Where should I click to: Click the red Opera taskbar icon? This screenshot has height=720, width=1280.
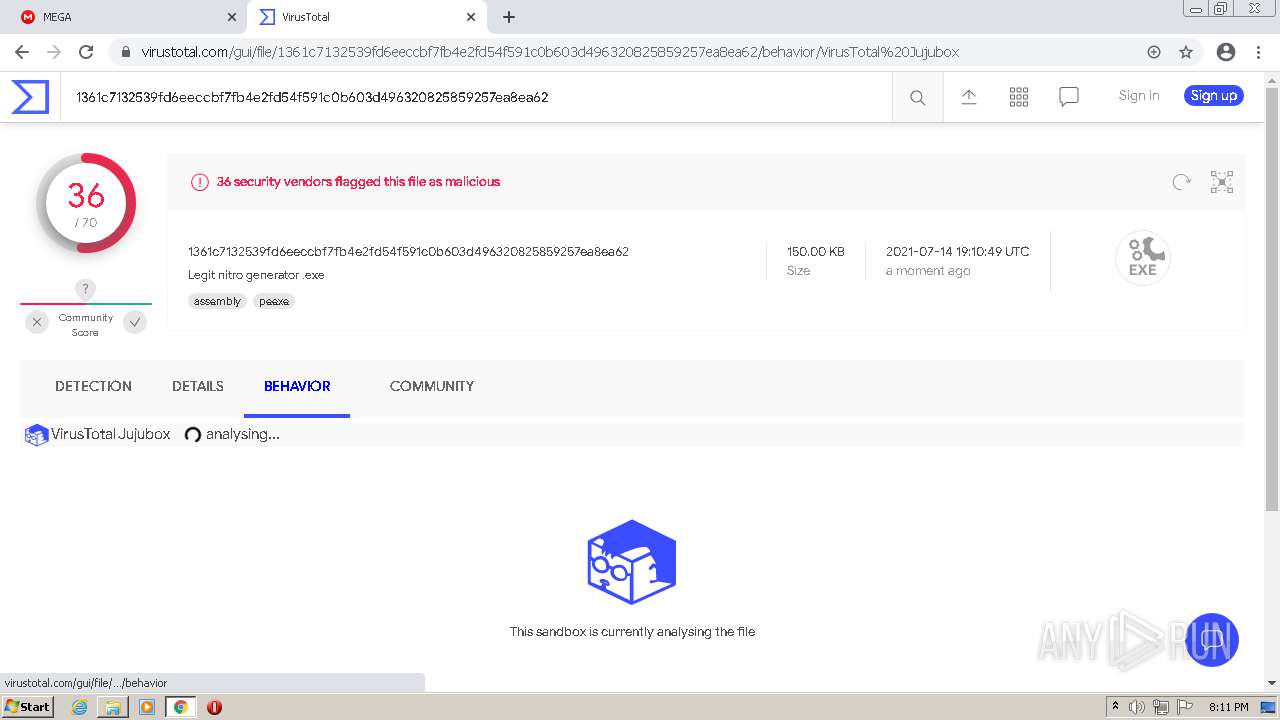click(x=214, y=707)
